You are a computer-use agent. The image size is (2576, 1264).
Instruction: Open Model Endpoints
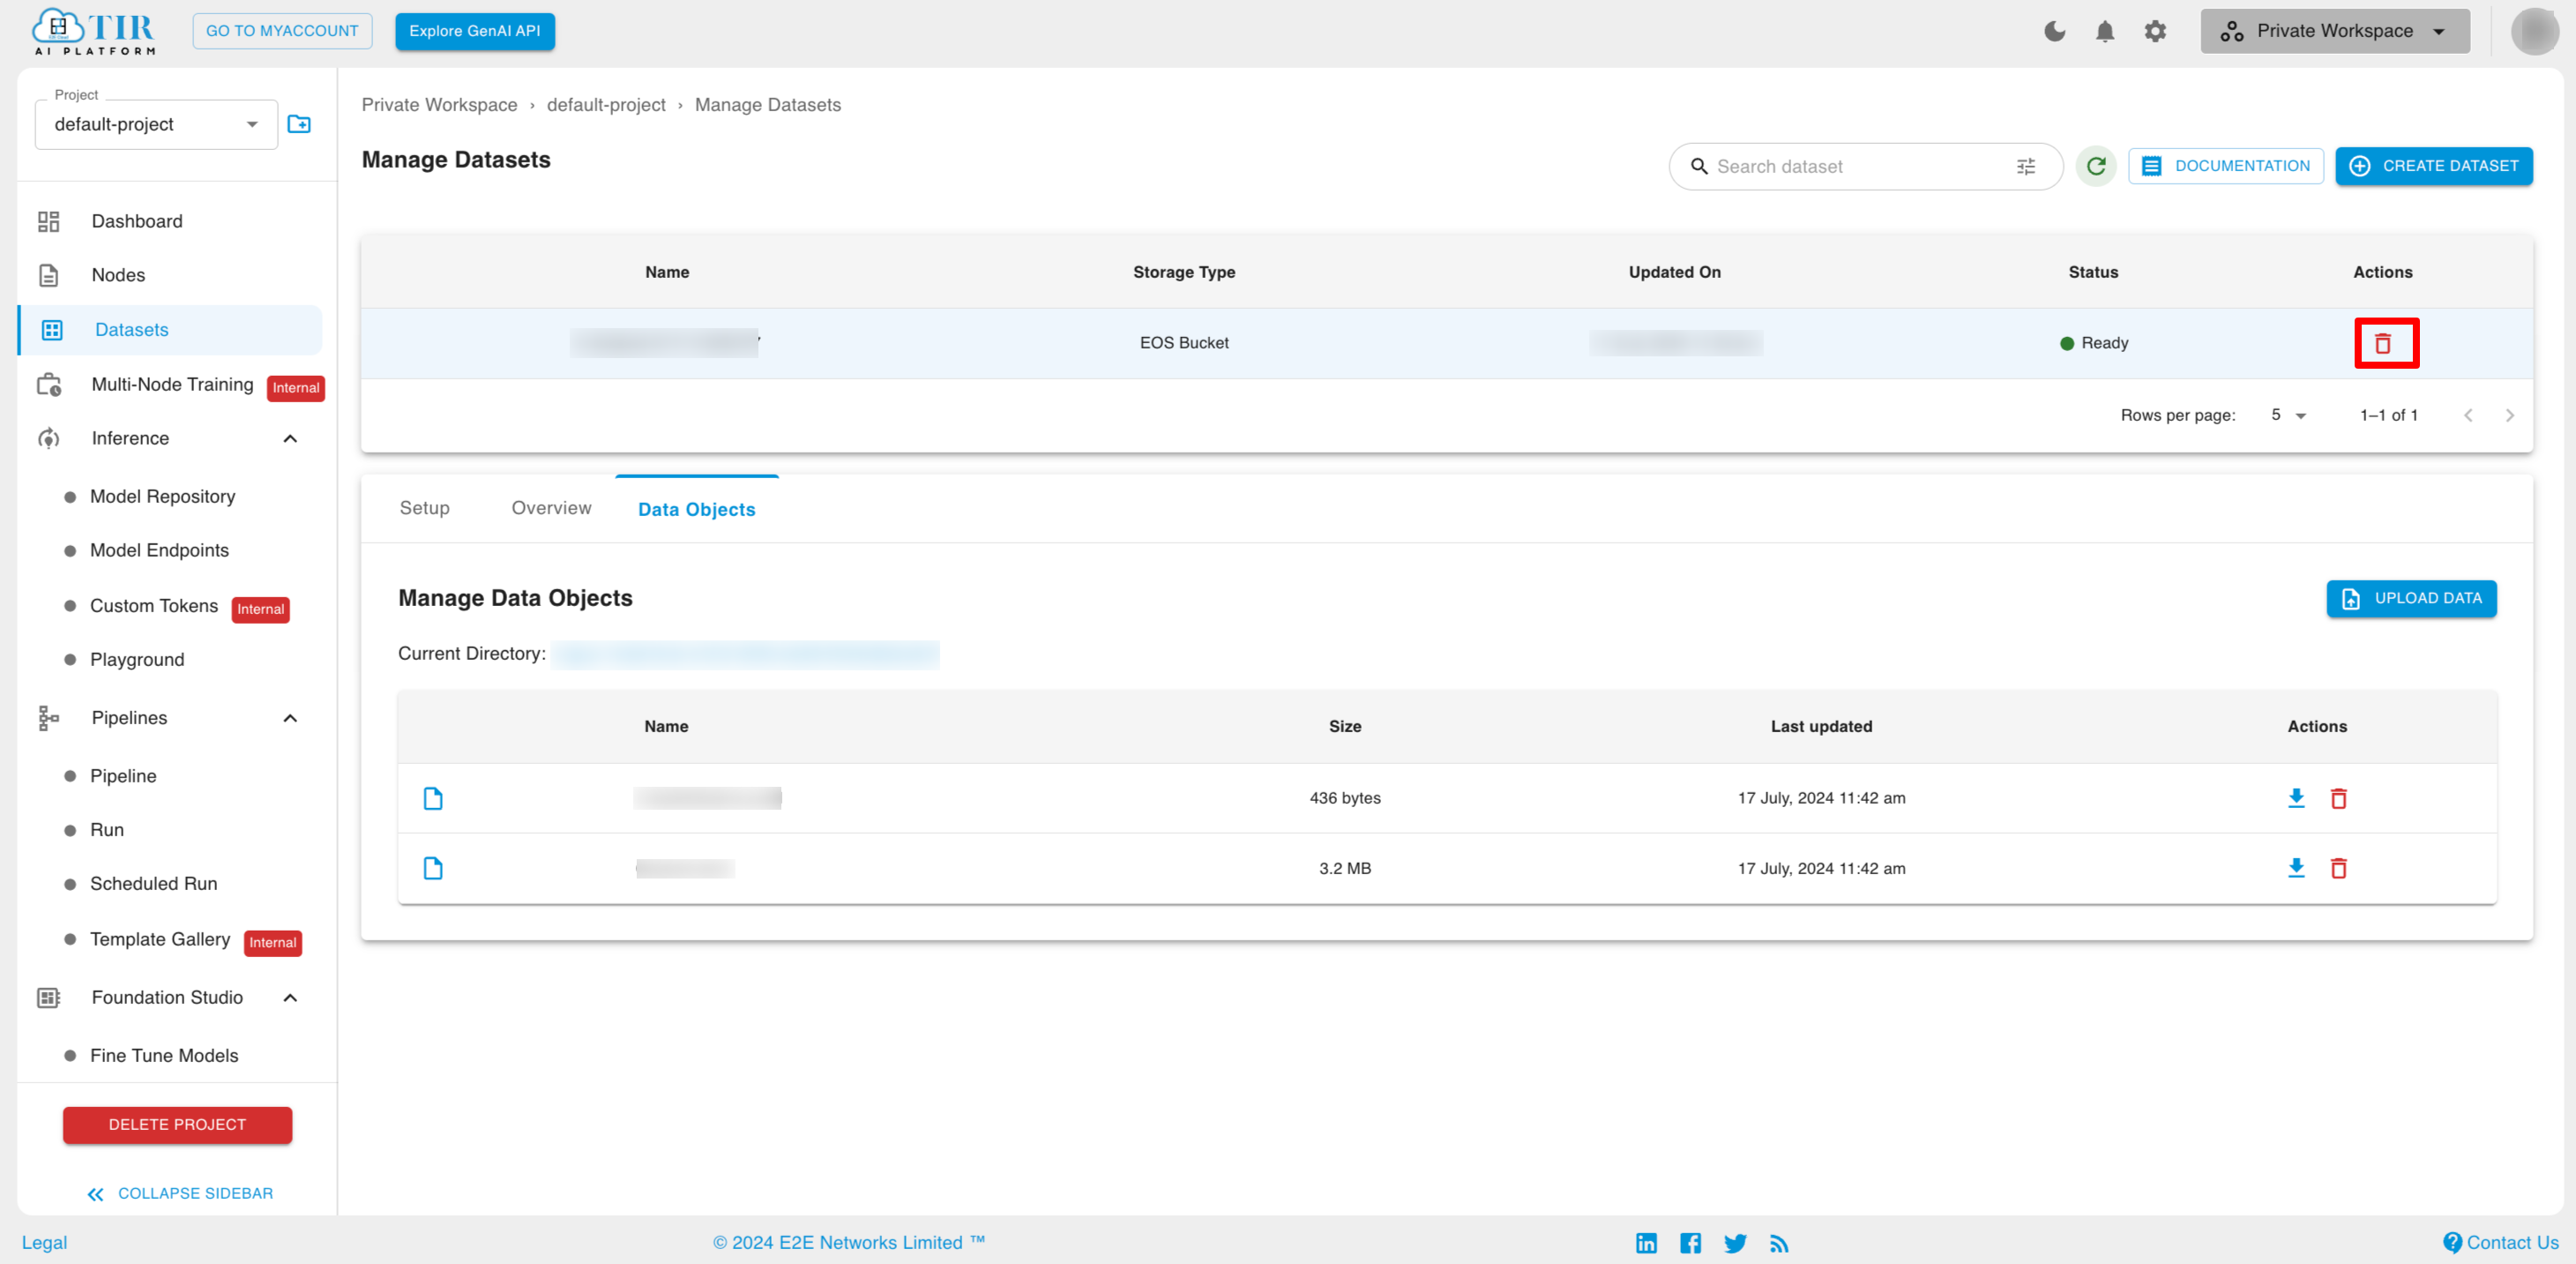[x=159, y=550]
